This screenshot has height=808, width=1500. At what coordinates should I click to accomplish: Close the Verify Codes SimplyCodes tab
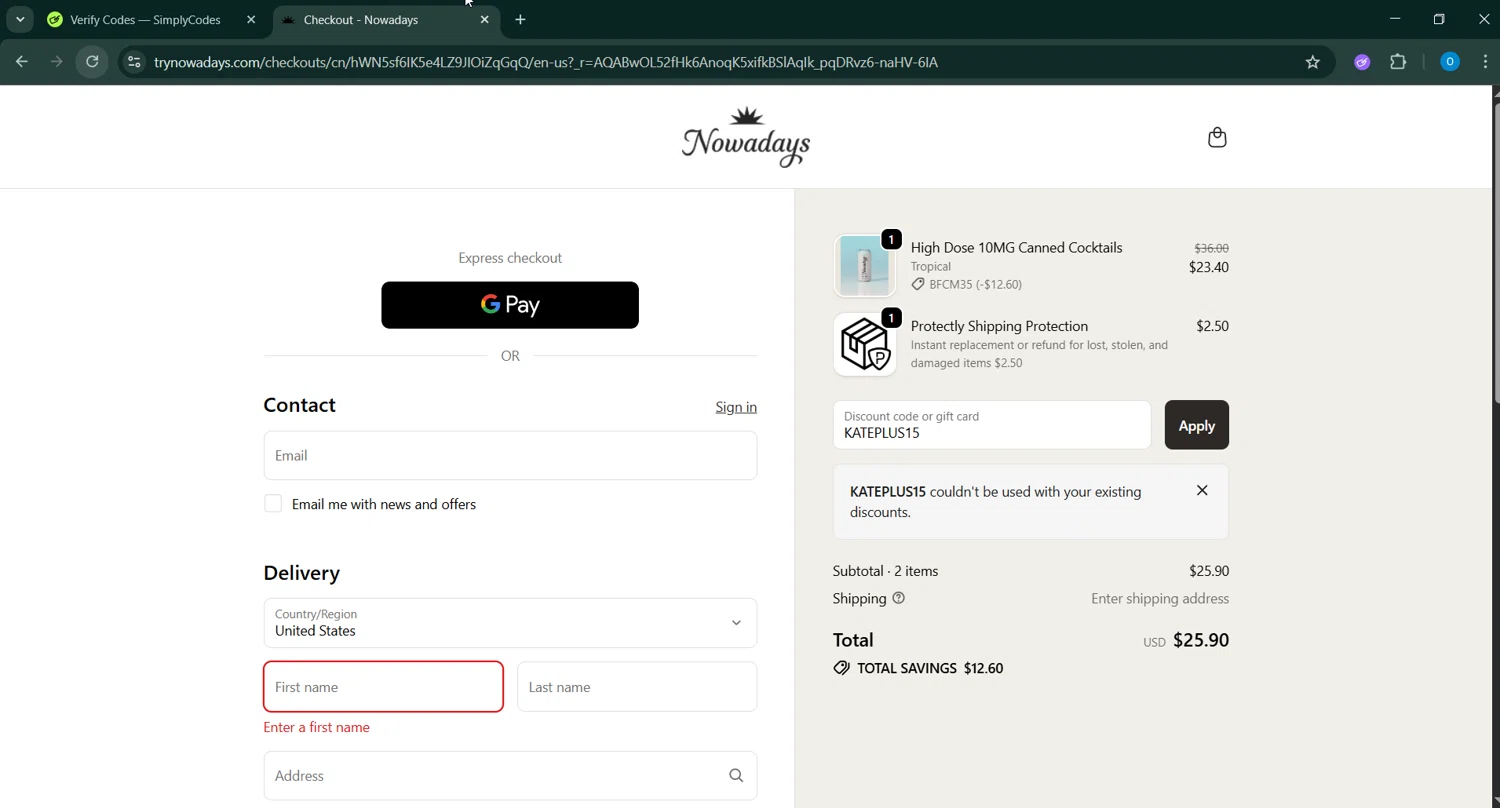click(251, 19)
